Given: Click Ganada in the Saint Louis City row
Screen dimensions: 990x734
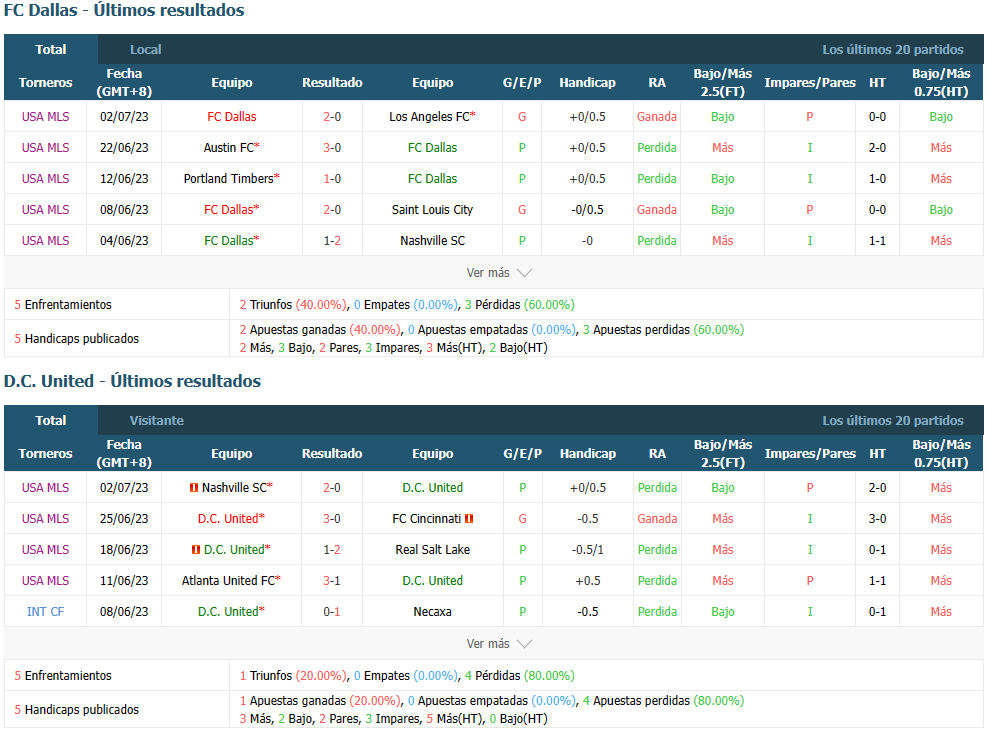Looking at the screenshot, I should (x=657, y=210).
